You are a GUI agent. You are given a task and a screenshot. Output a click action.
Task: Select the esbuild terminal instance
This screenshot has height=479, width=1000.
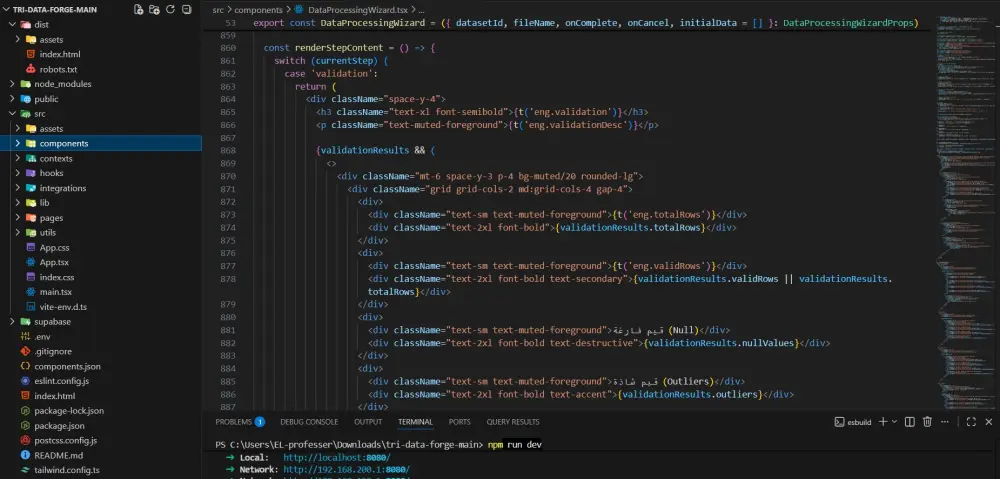(x=853, y=422)
